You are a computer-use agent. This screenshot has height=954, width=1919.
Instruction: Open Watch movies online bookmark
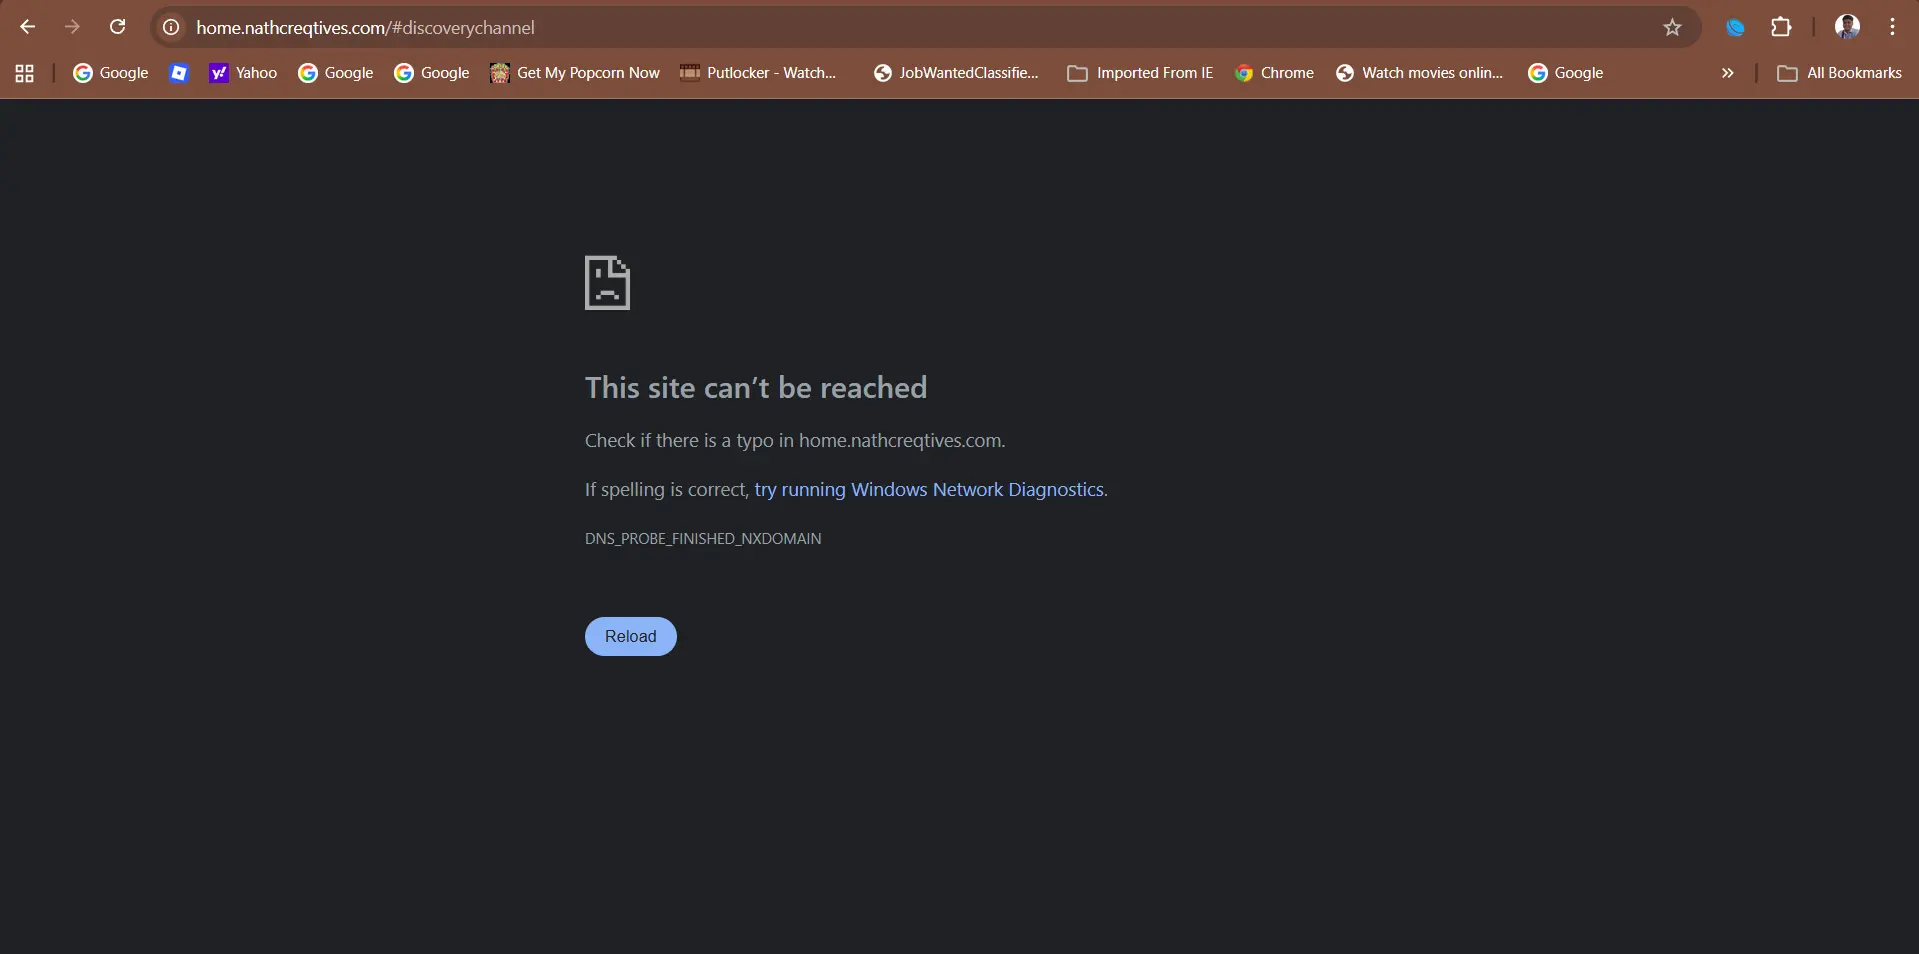coord(1419,73)
